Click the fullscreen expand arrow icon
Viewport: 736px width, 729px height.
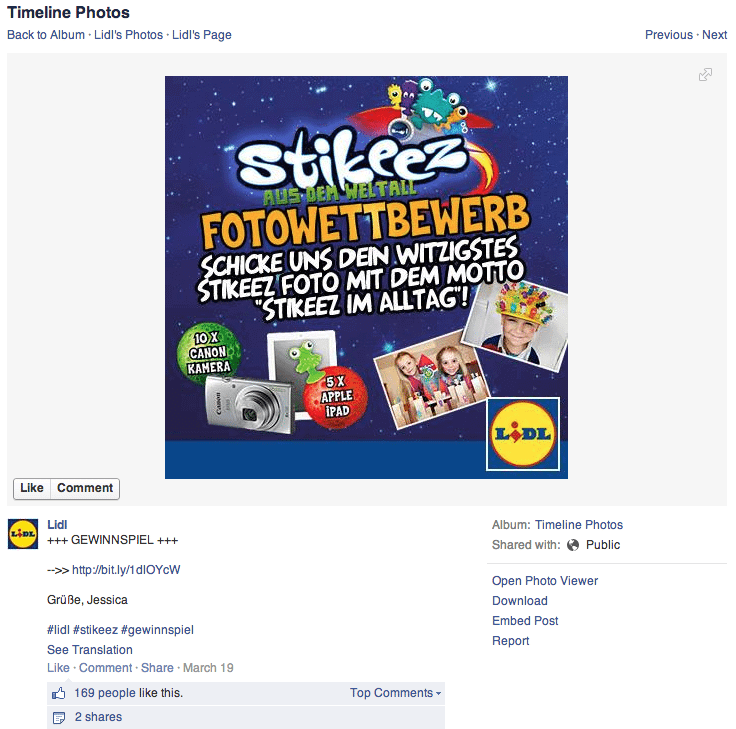click(x=705, y=75)
